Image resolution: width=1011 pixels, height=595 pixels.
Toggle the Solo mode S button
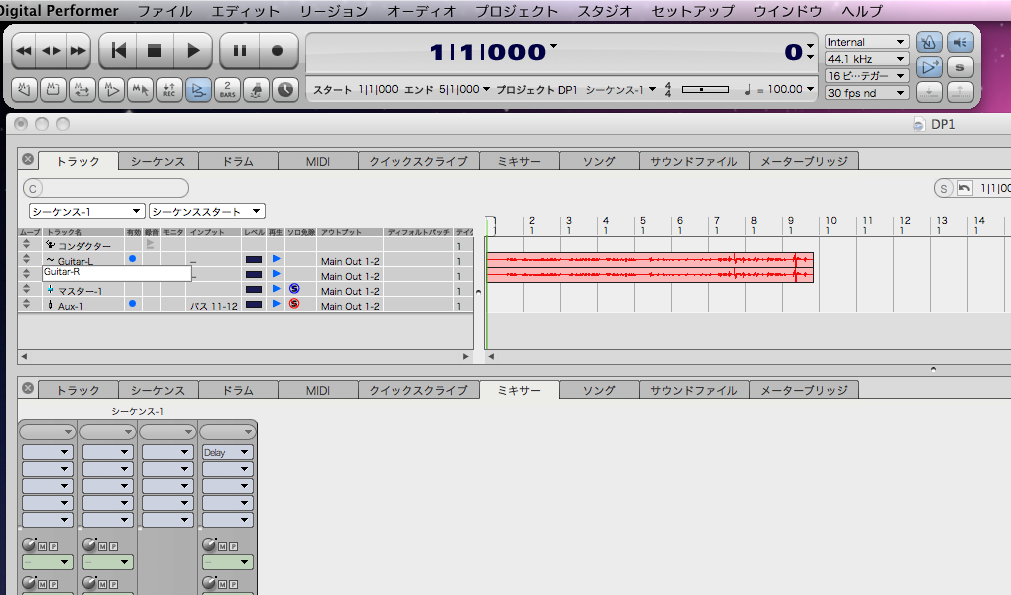tap(960, 67)
